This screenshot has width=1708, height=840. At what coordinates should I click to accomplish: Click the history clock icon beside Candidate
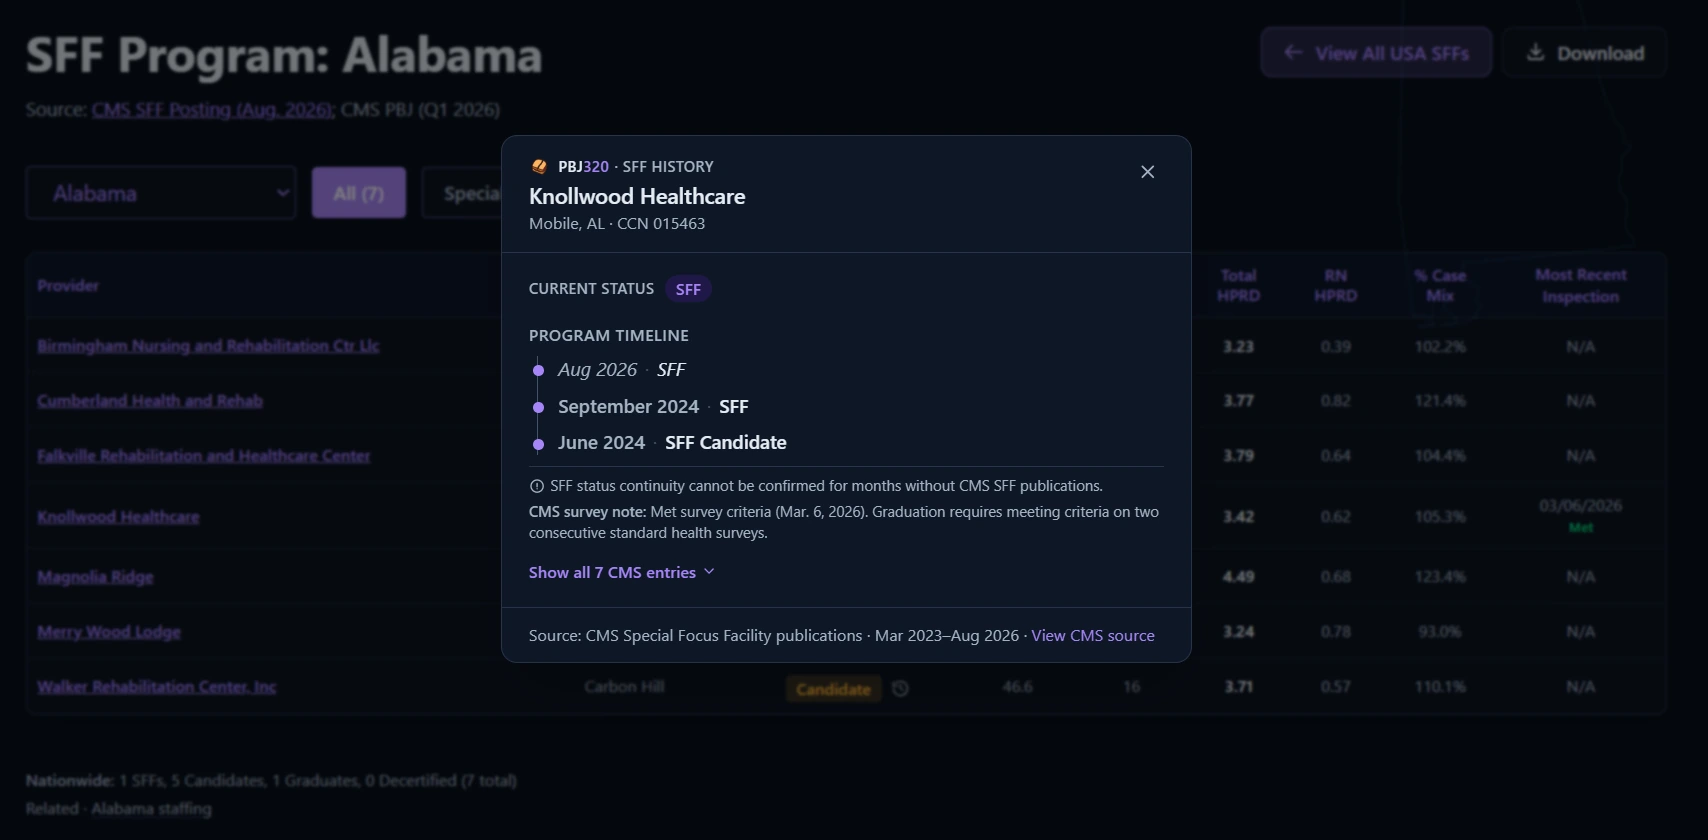click(x=900, y=688)
